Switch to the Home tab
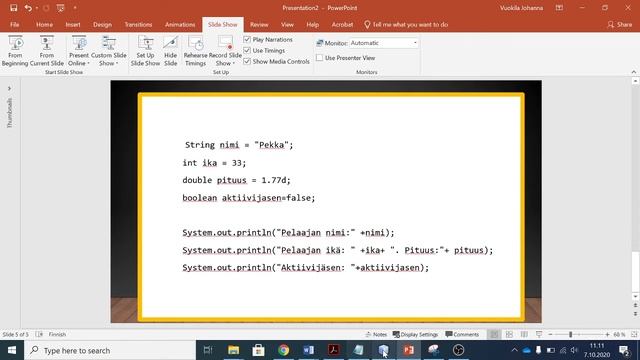Viewport: 640px width, 360px height. [x=44, y=24]
